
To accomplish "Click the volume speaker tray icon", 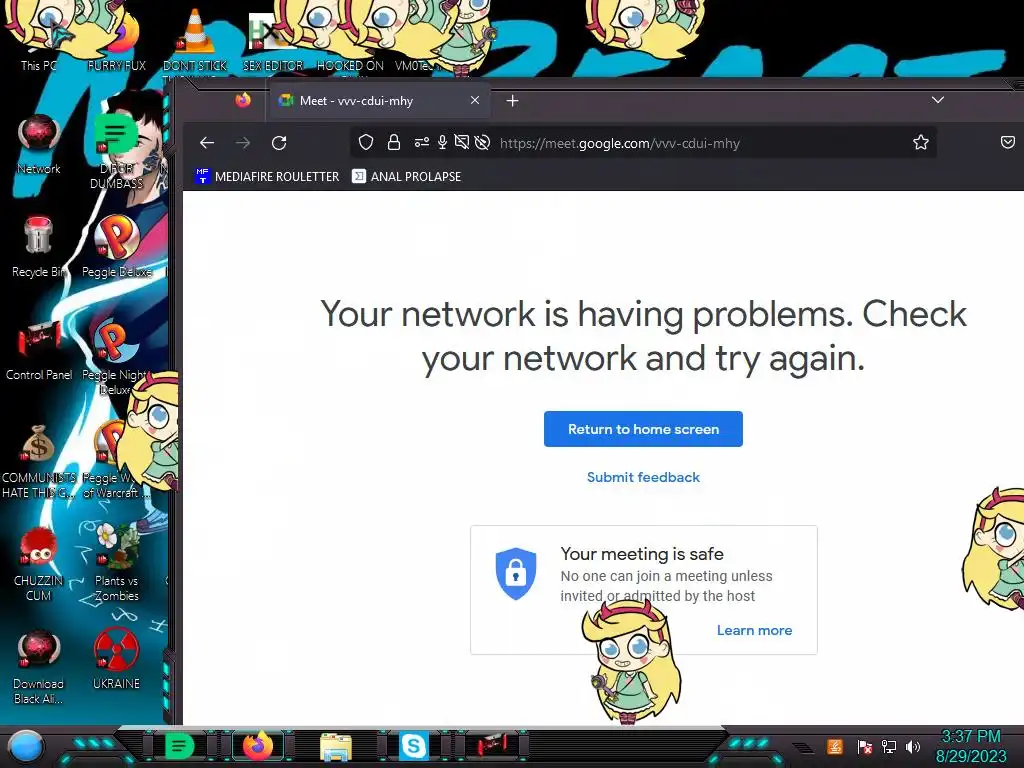I will 913,746.
